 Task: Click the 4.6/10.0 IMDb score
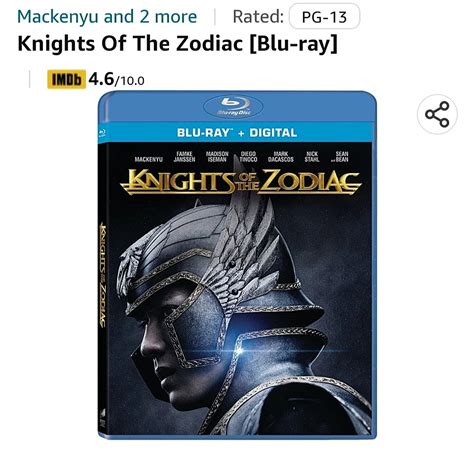[x=116, y=79]
